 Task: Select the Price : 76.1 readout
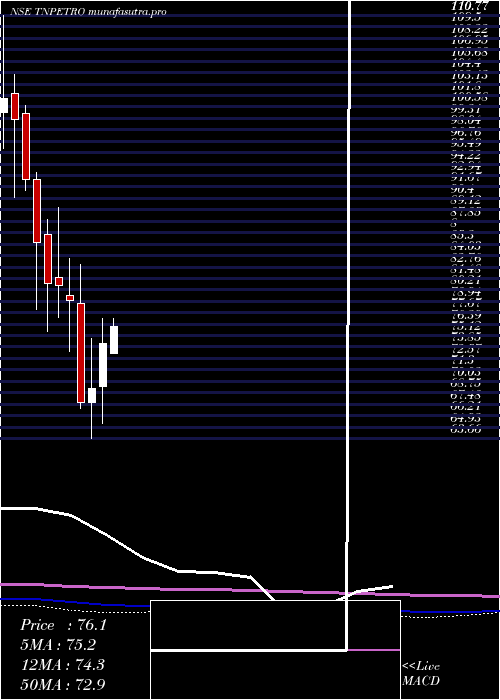[63, 625]
